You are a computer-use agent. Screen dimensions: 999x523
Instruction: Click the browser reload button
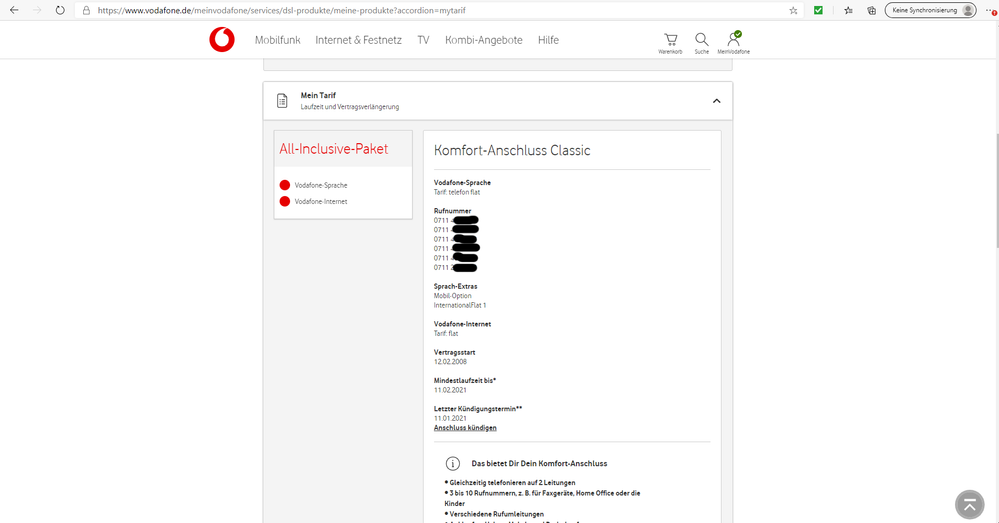coord(60,10)
